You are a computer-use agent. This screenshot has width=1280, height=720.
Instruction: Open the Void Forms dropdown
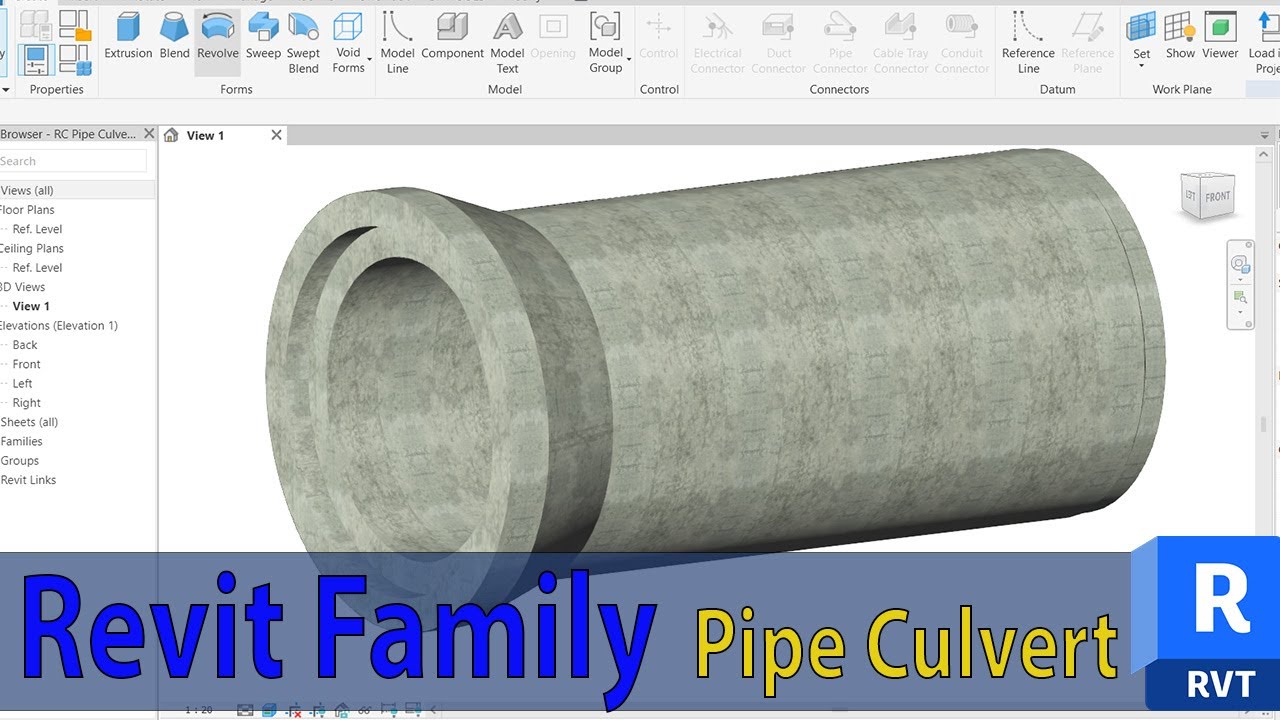pos(349,43)
